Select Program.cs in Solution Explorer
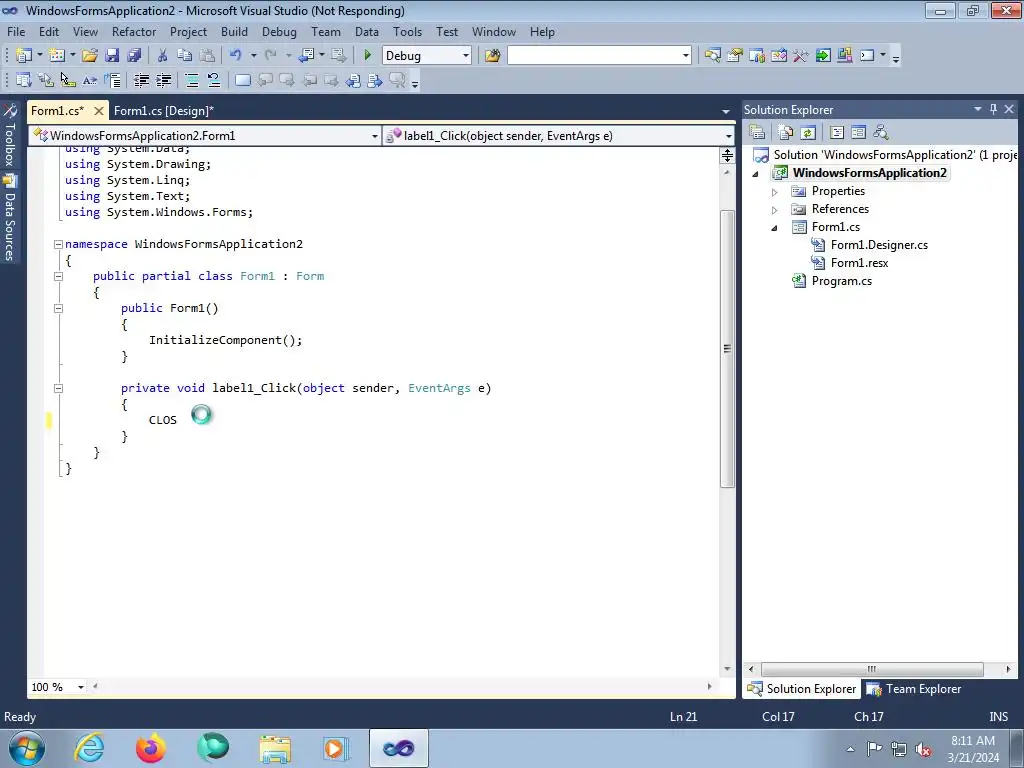Screen dimensions: 1024x768 842,281
